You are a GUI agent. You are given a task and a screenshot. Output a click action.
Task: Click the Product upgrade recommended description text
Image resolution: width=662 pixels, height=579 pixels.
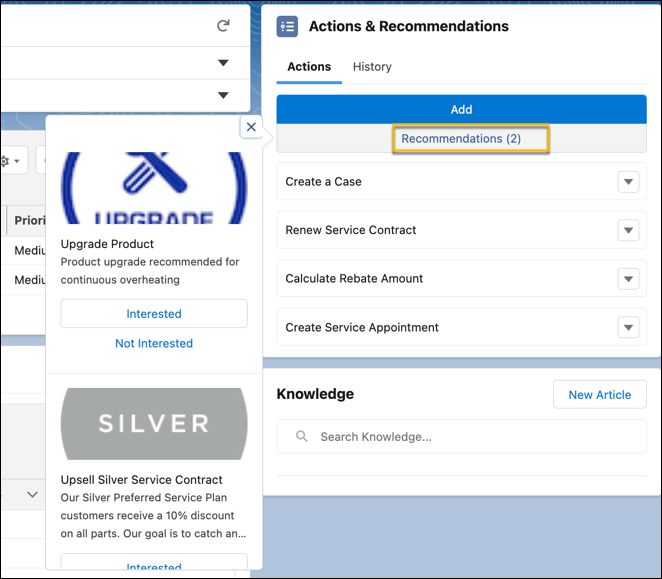point(150,271)
